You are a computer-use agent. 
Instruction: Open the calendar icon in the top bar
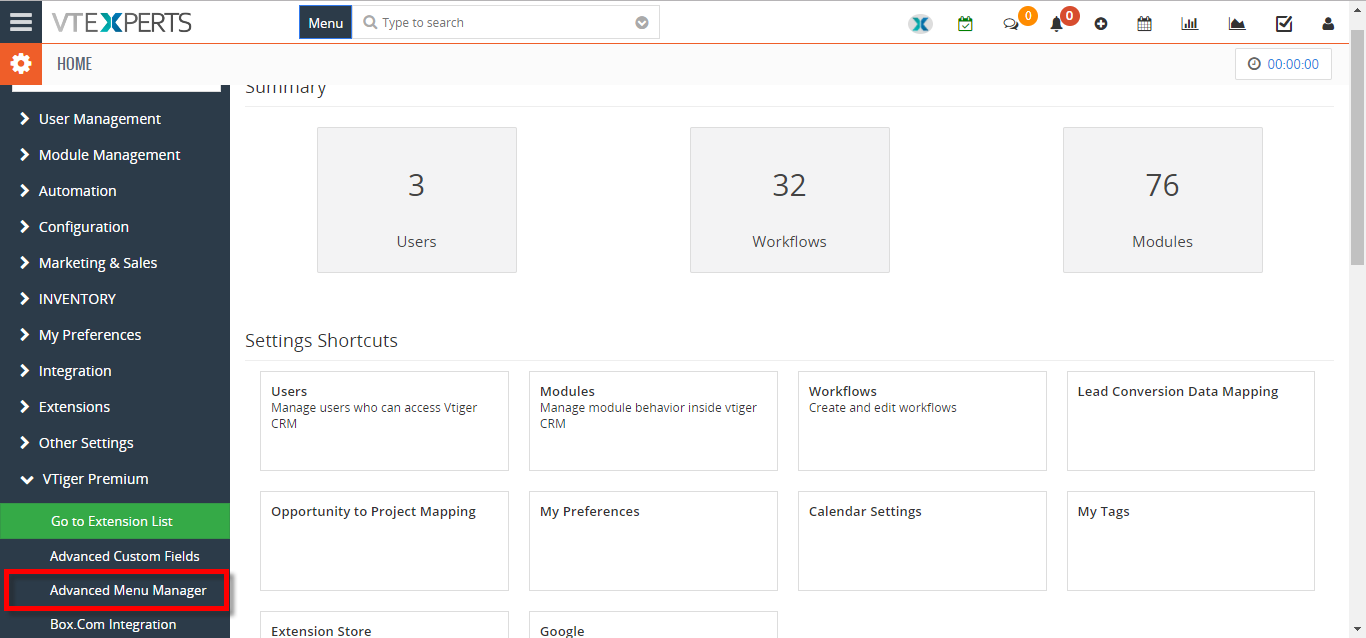point(1144,24)
